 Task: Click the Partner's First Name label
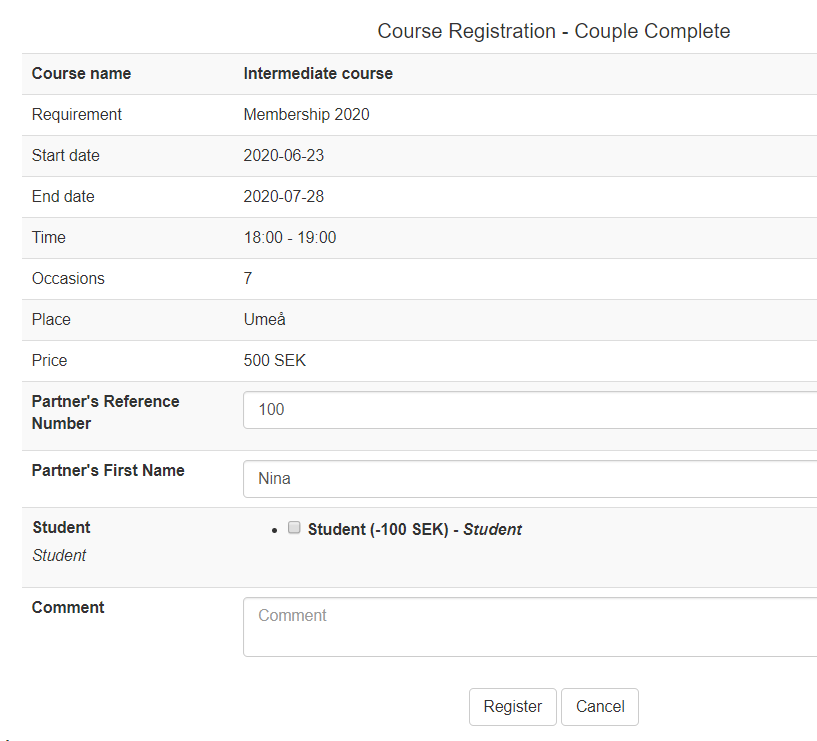click(x=108, y=470)
